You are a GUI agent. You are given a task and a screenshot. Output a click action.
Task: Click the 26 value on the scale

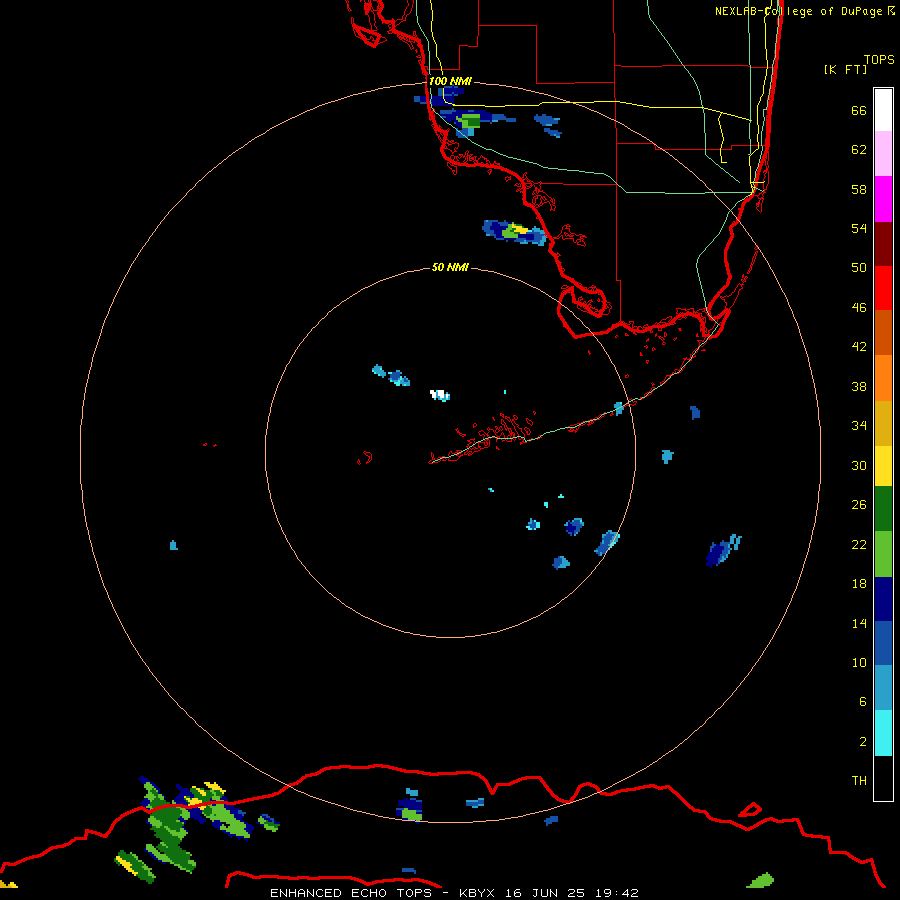point(859,505)
